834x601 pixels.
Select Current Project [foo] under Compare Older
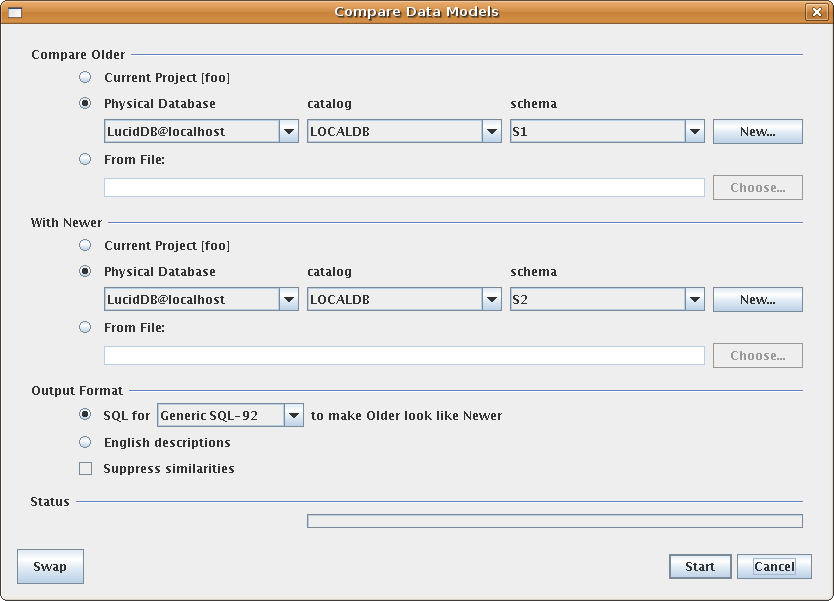pyautogui.click(x=85, y=78)
